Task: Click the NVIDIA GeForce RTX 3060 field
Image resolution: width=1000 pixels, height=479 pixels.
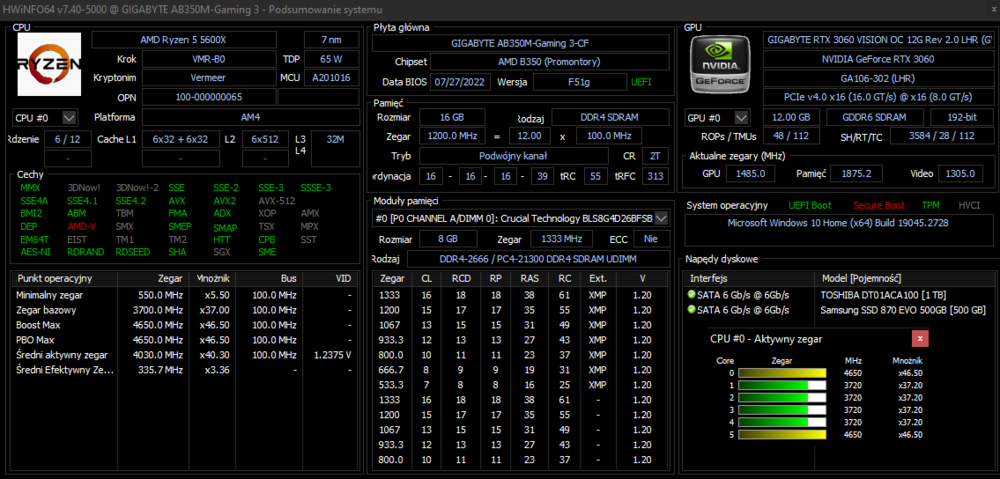Action: tap(878, 59)
